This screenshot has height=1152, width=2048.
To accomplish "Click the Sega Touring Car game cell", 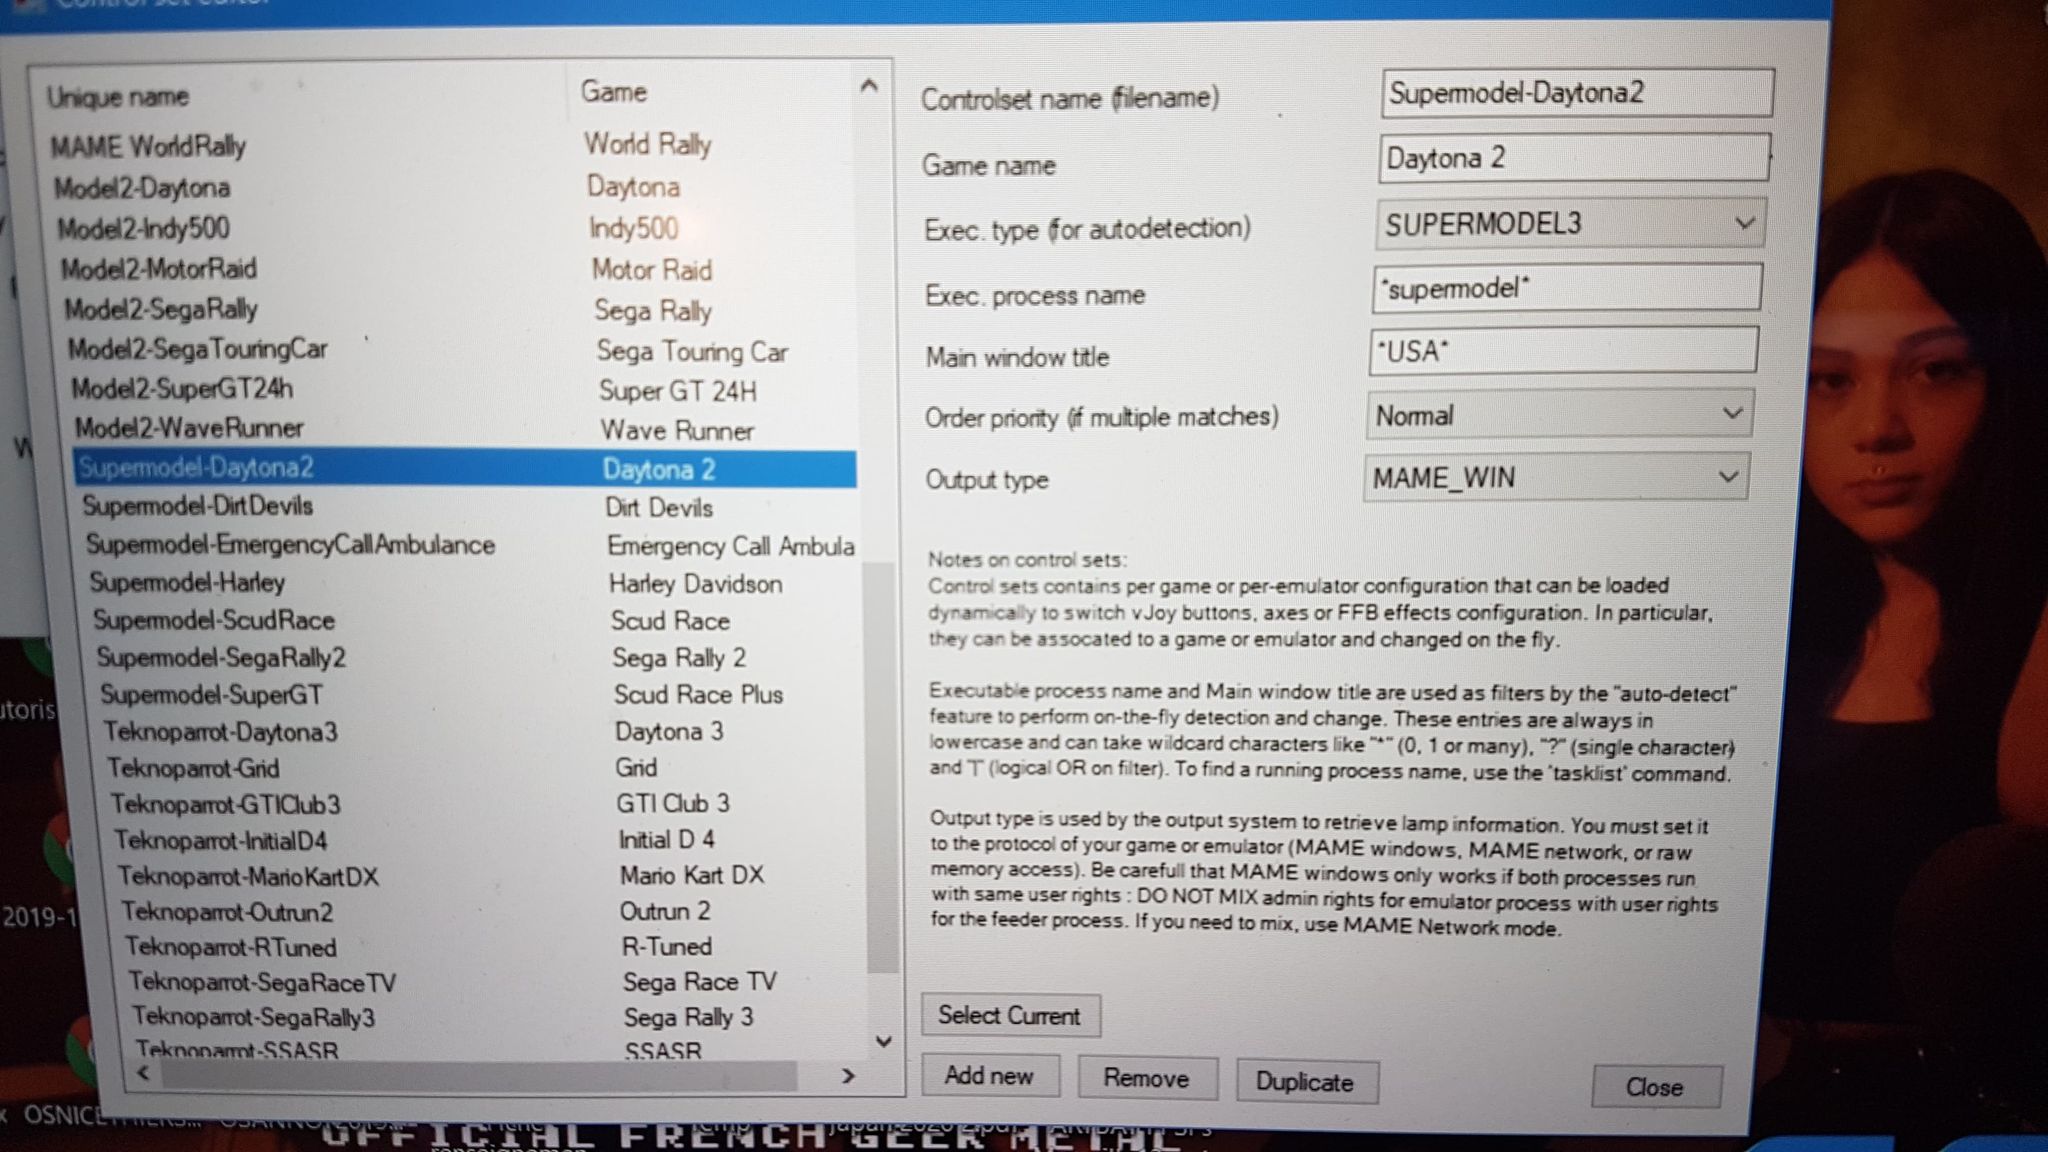I will (692, 351).
